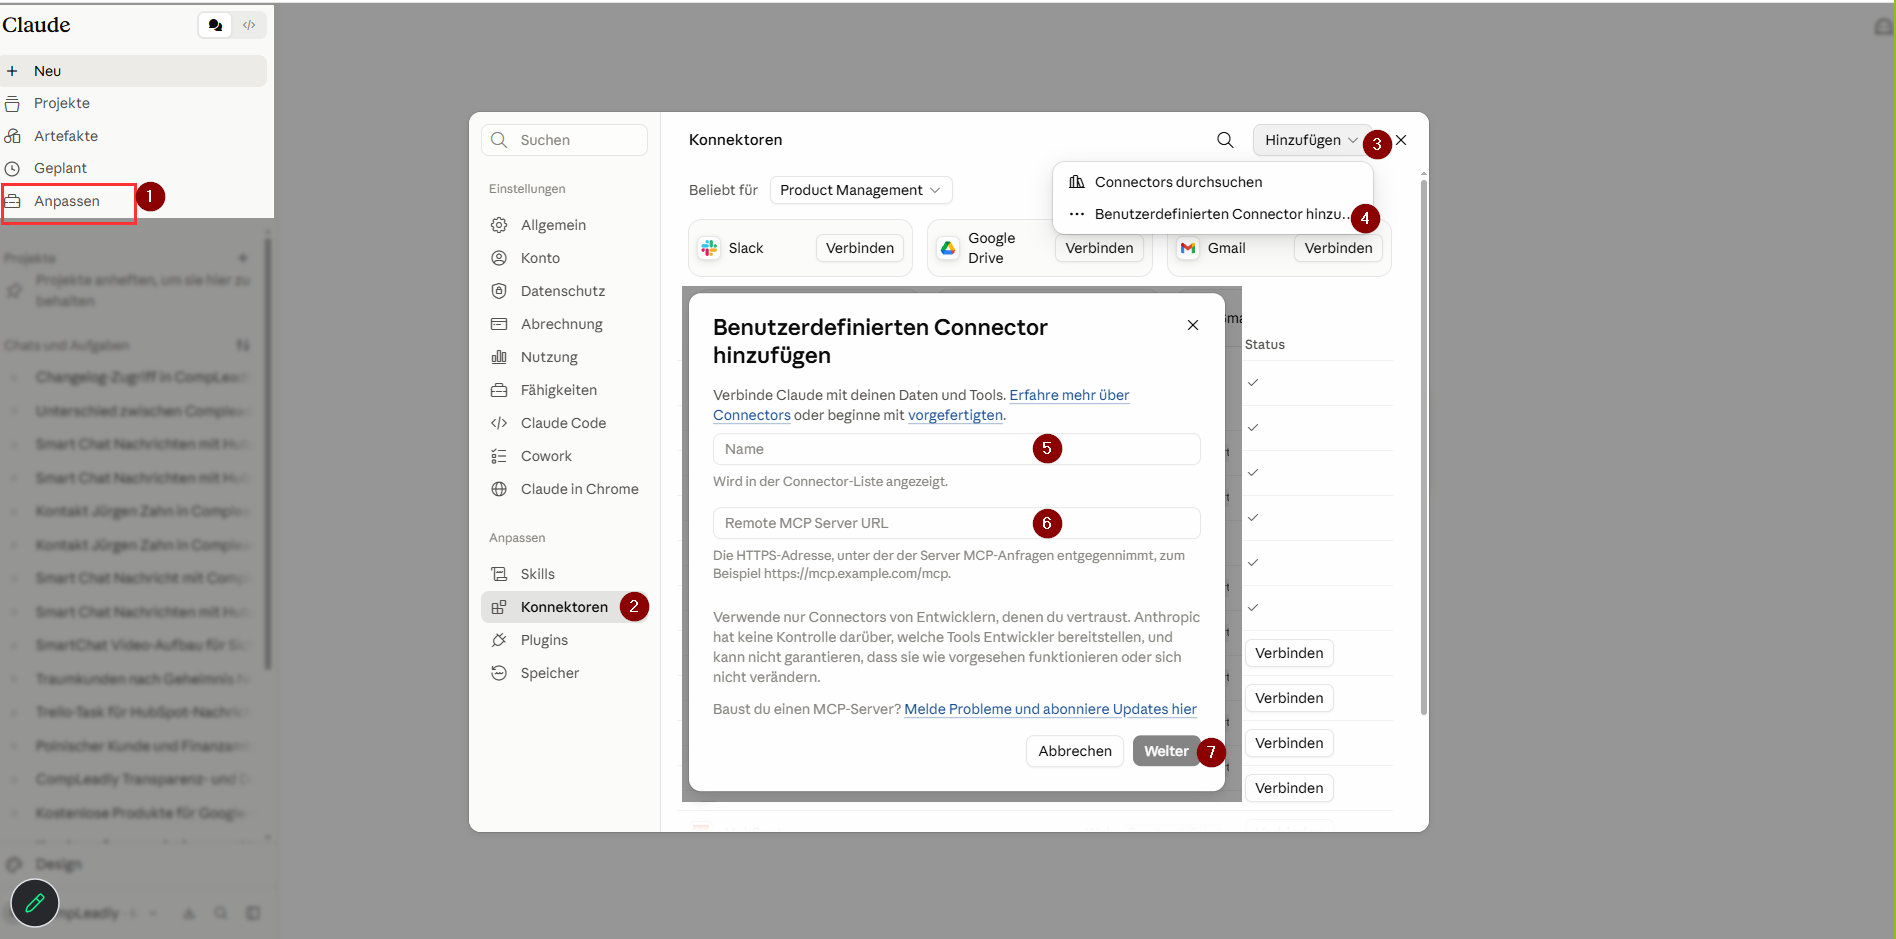Click the Fähigkeiten icon

(x=499, y=390)
